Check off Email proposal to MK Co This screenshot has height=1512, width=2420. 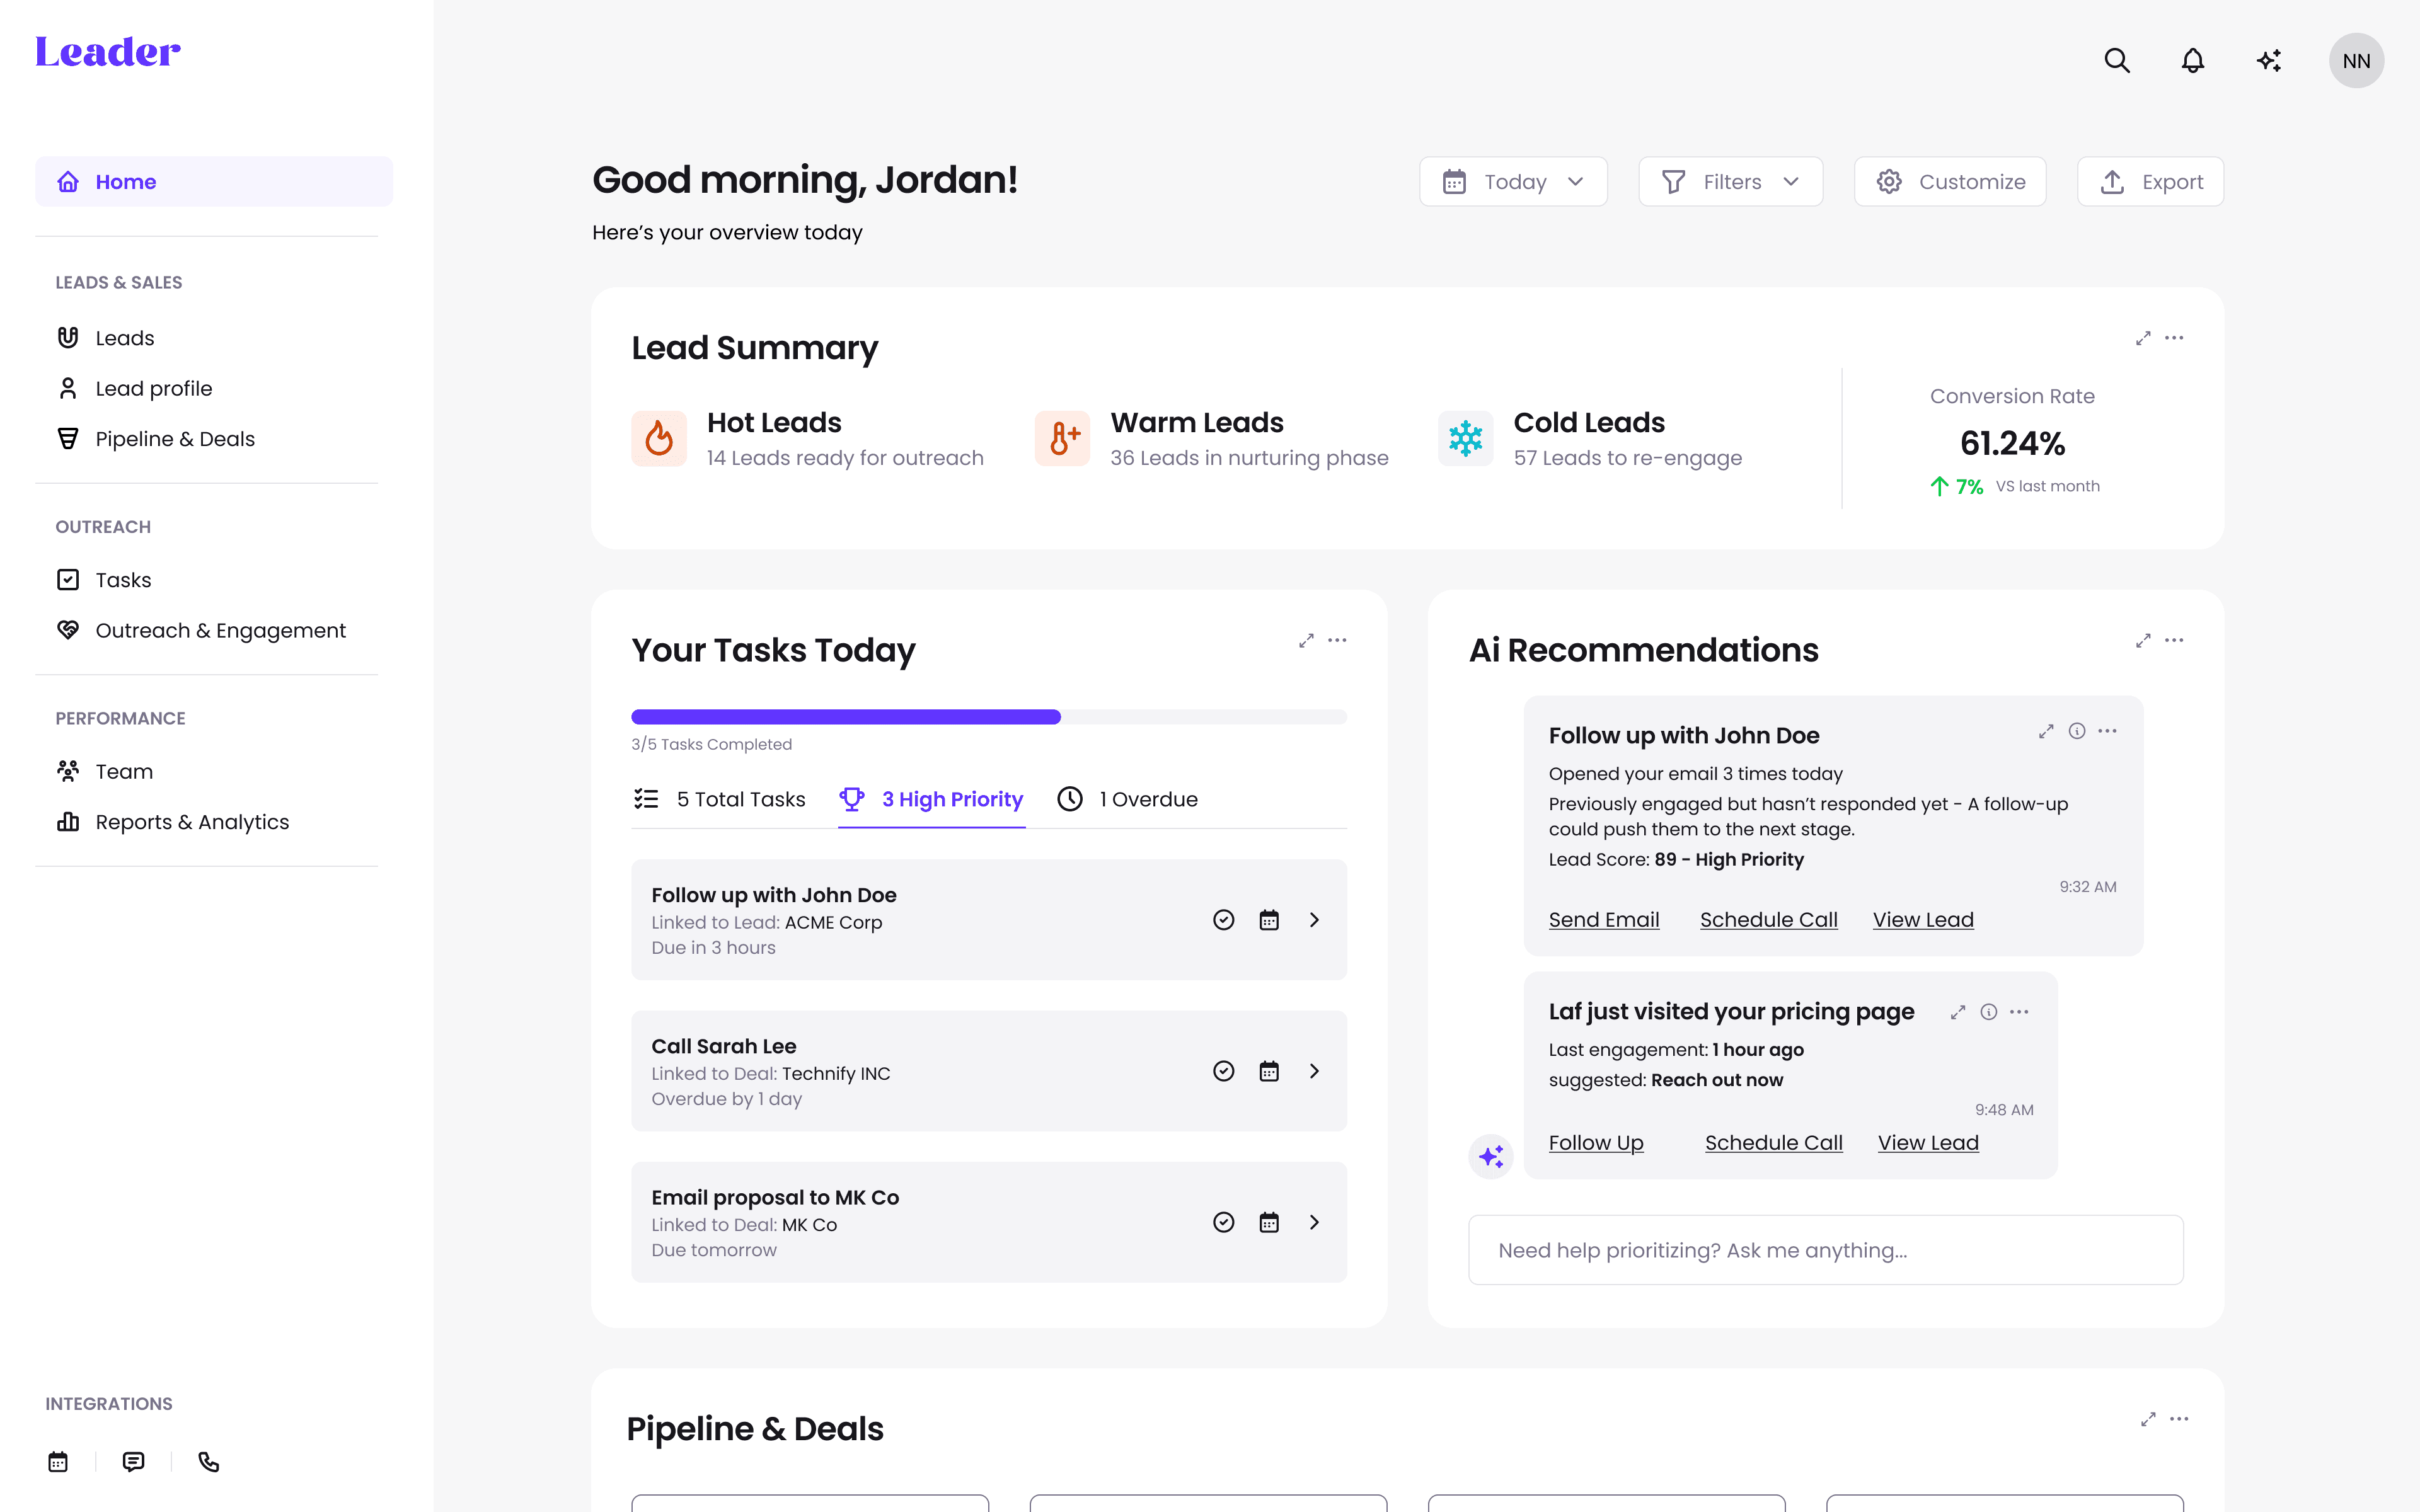pos(1223,1222)
